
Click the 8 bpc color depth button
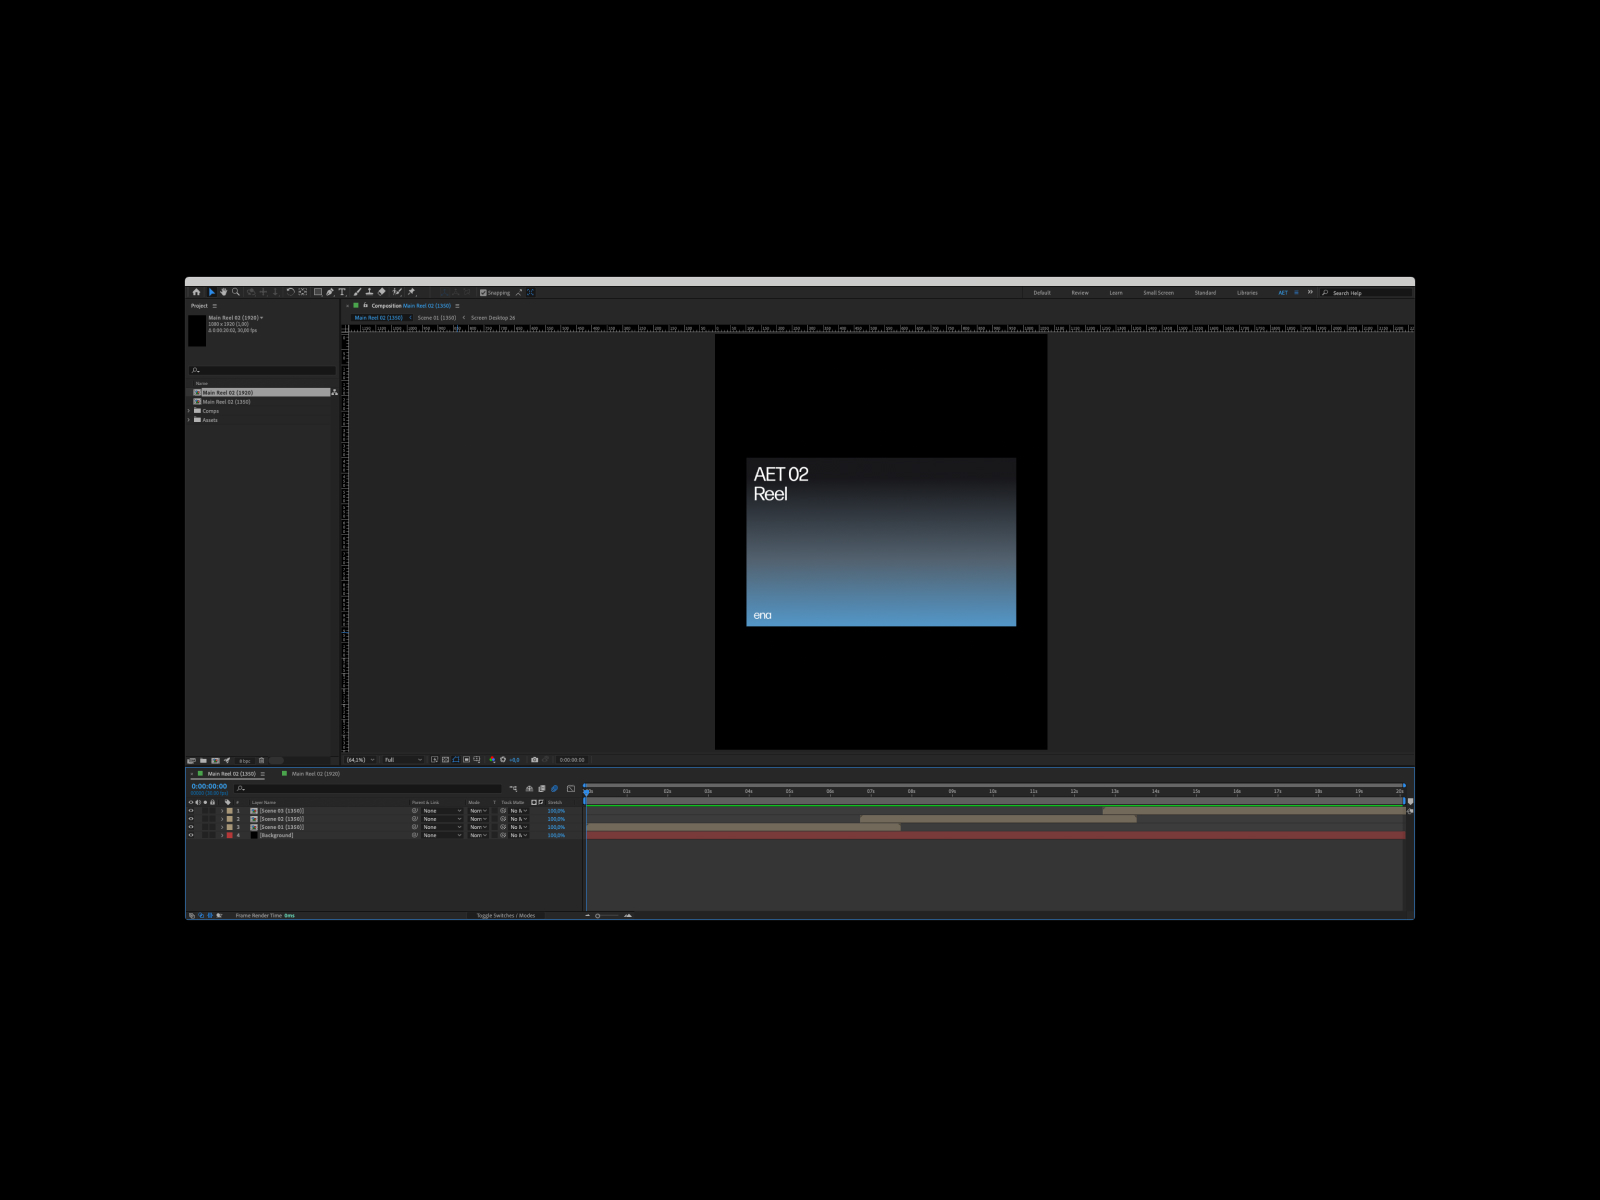coord(245,760)
